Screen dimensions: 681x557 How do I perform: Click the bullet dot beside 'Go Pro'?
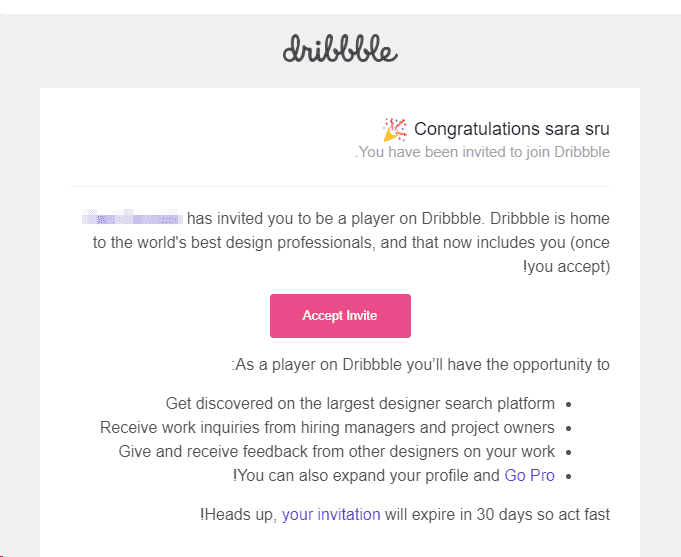(x=568, y=477)
